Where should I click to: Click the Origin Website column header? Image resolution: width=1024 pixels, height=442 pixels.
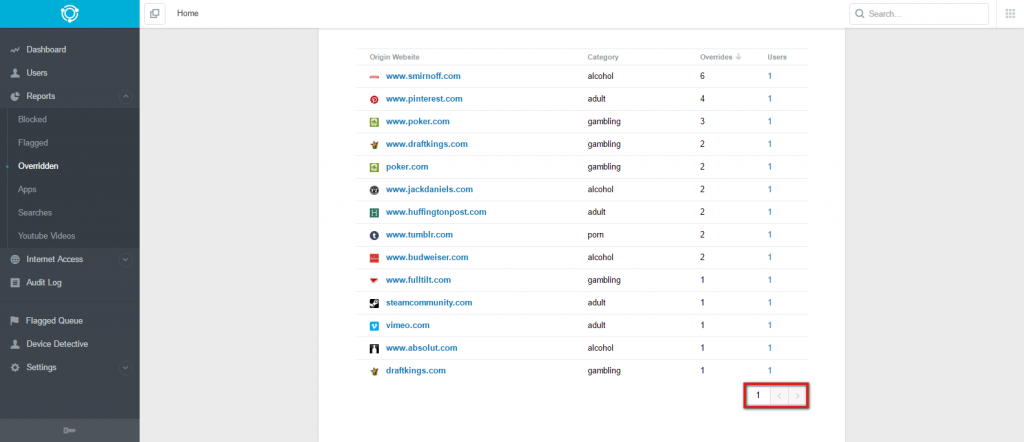tap(394, 57)
